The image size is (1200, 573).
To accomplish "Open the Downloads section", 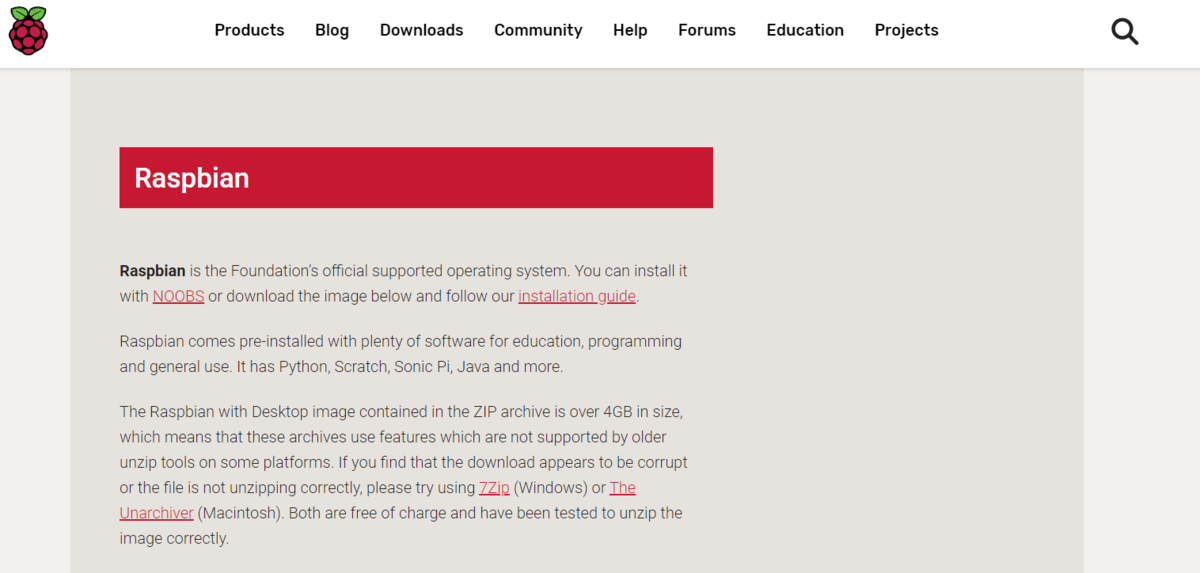I will [421, 30].
